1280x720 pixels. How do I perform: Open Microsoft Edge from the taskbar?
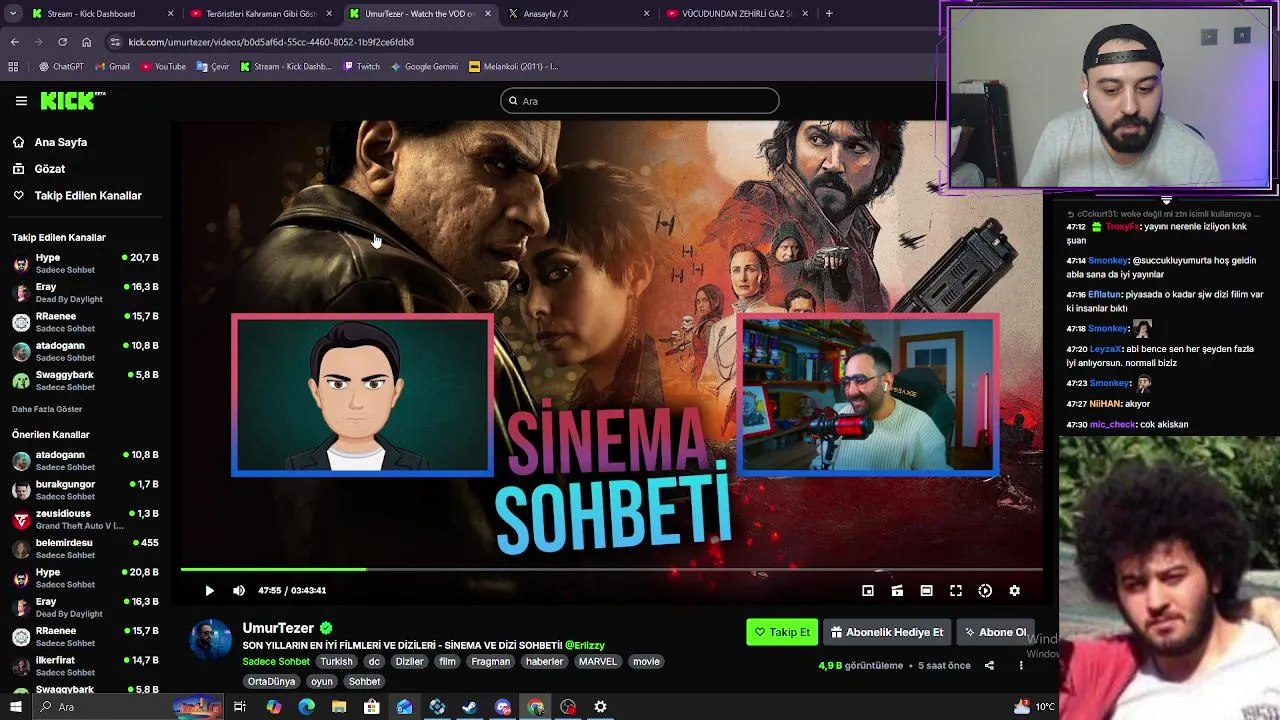tap(307, 707)
